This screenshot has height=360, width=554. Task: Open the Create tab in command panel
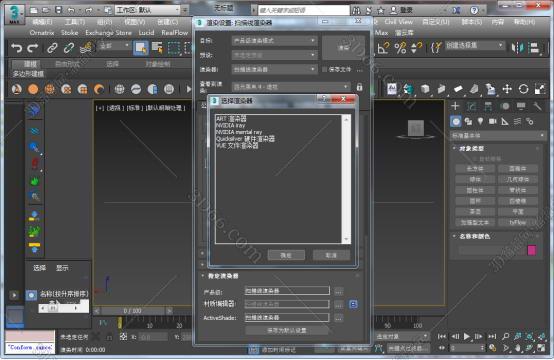tap(455, 106)
